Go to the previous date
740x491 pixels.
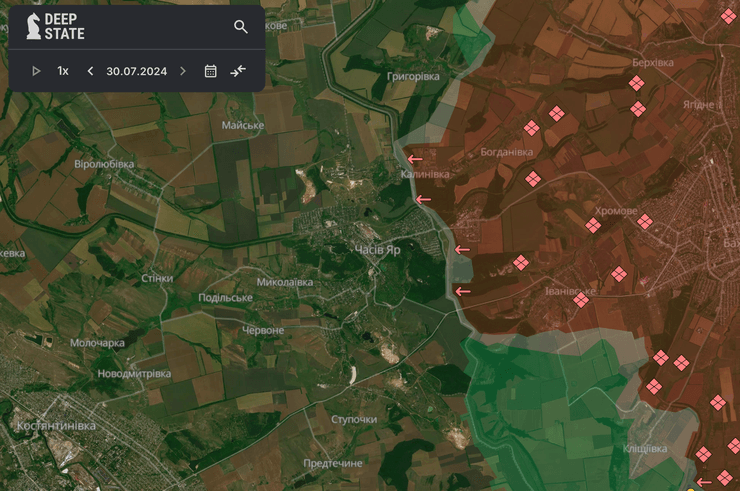tap(90, 71)
